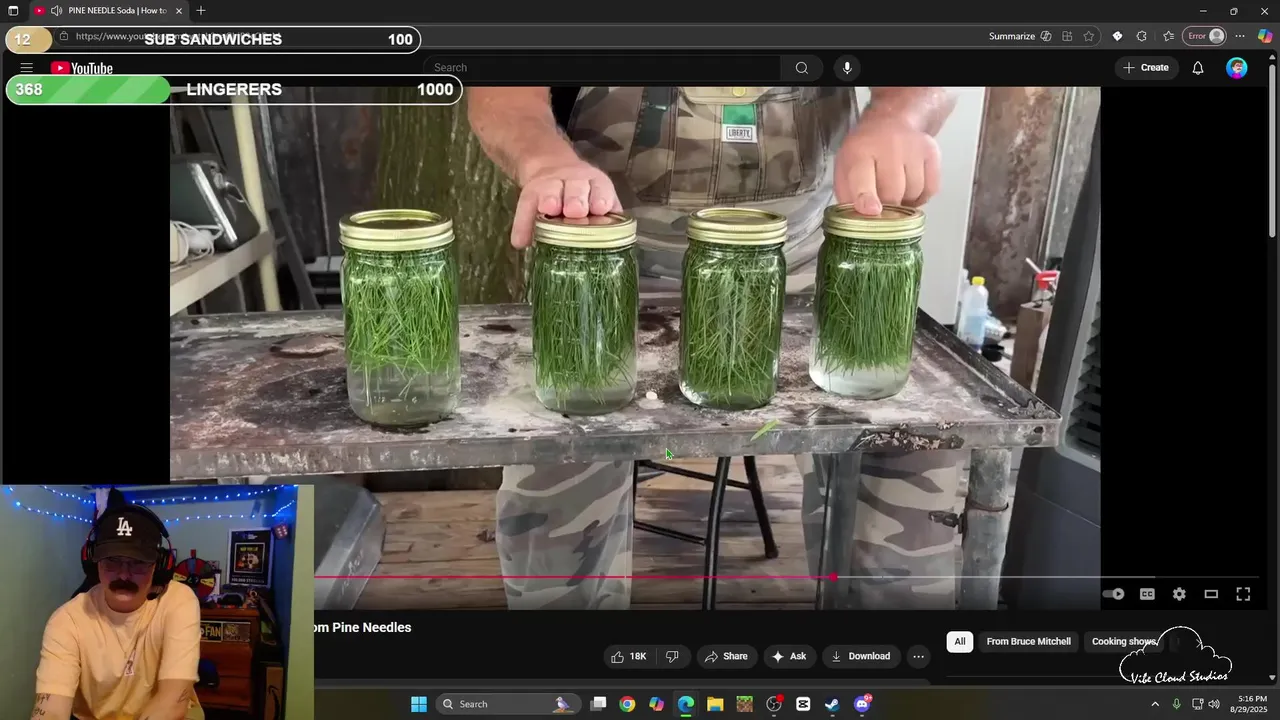Open more actions three-dot menu under video
The image size is (1280, 720).
tap(918, 656)
